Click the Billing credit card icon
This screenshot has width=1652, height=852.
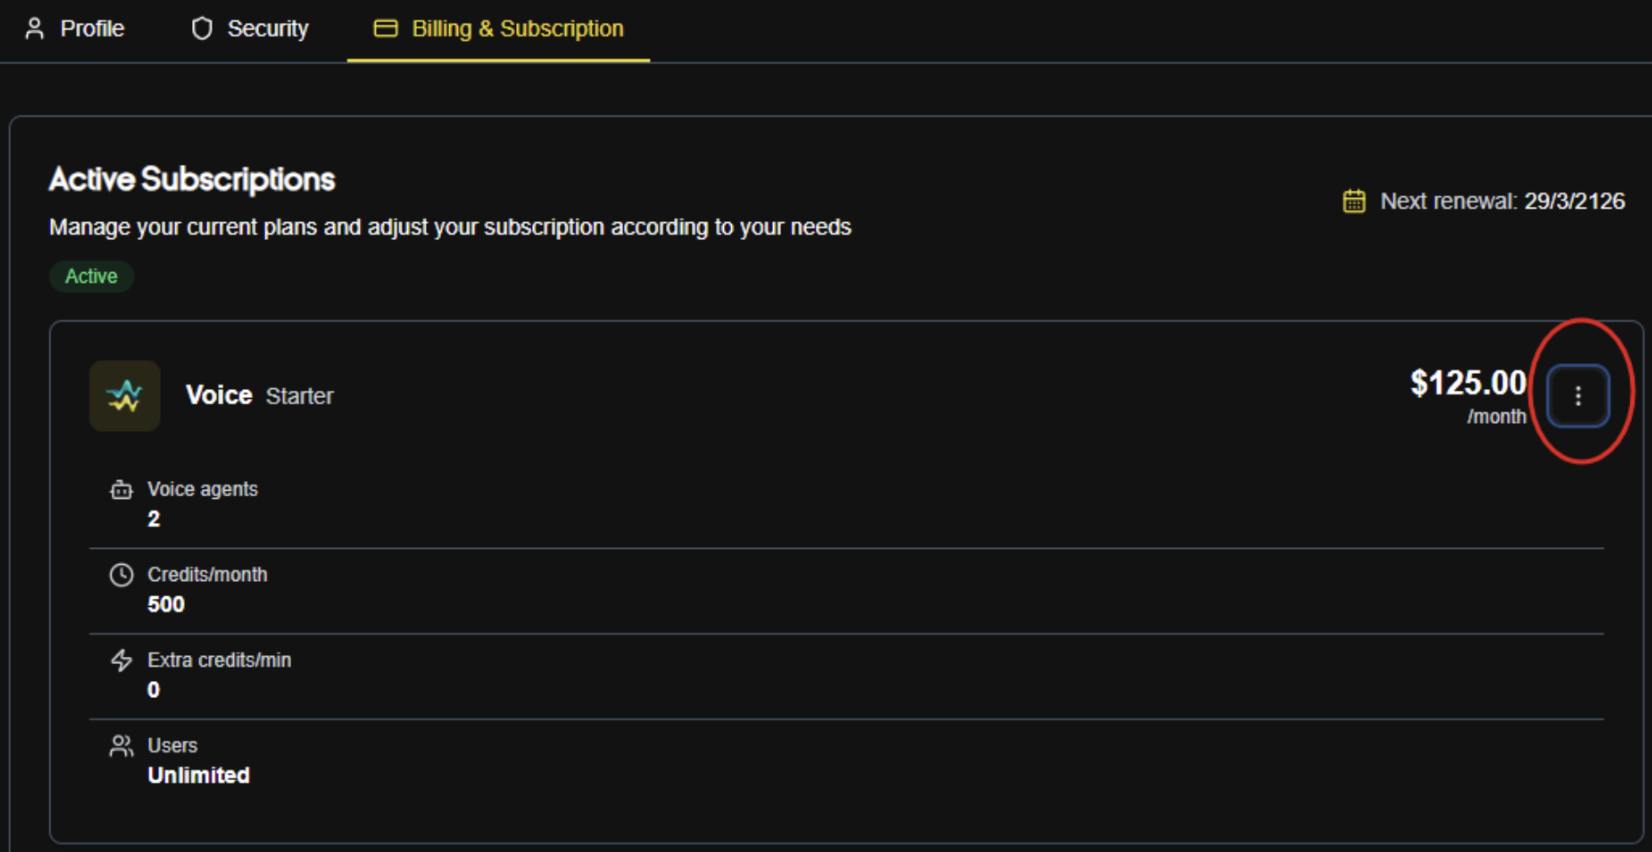385,28
